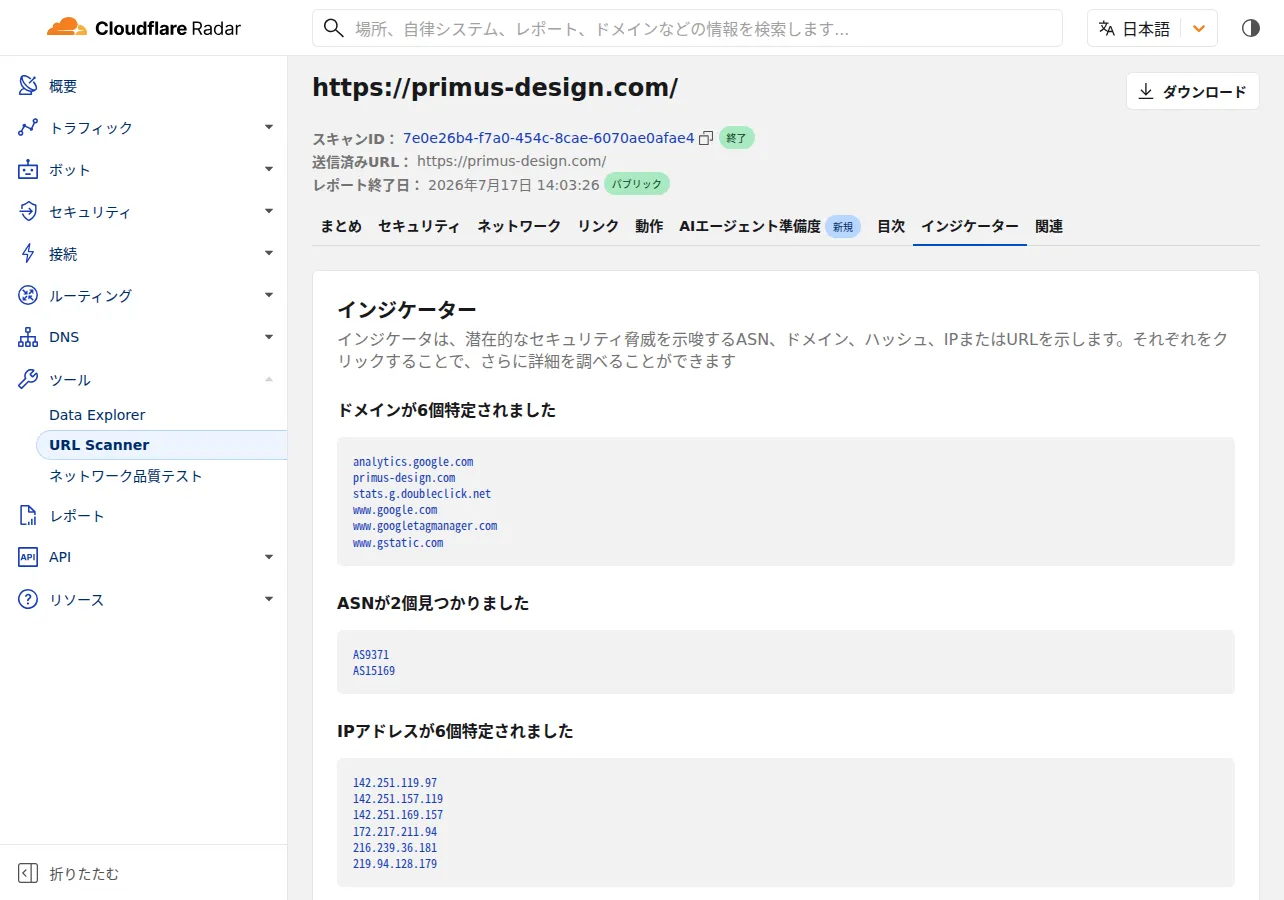Click IP address 142.251.119.97
Image resolution: width=1284 pixels, height=900 pixels.
click(x=395, y=783)
